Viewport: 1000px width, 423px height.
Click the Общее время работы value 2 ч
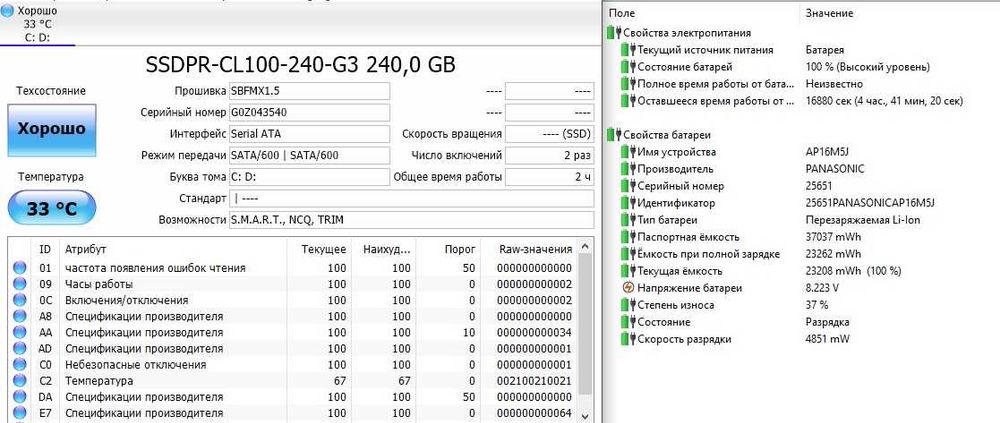(550, 177)
